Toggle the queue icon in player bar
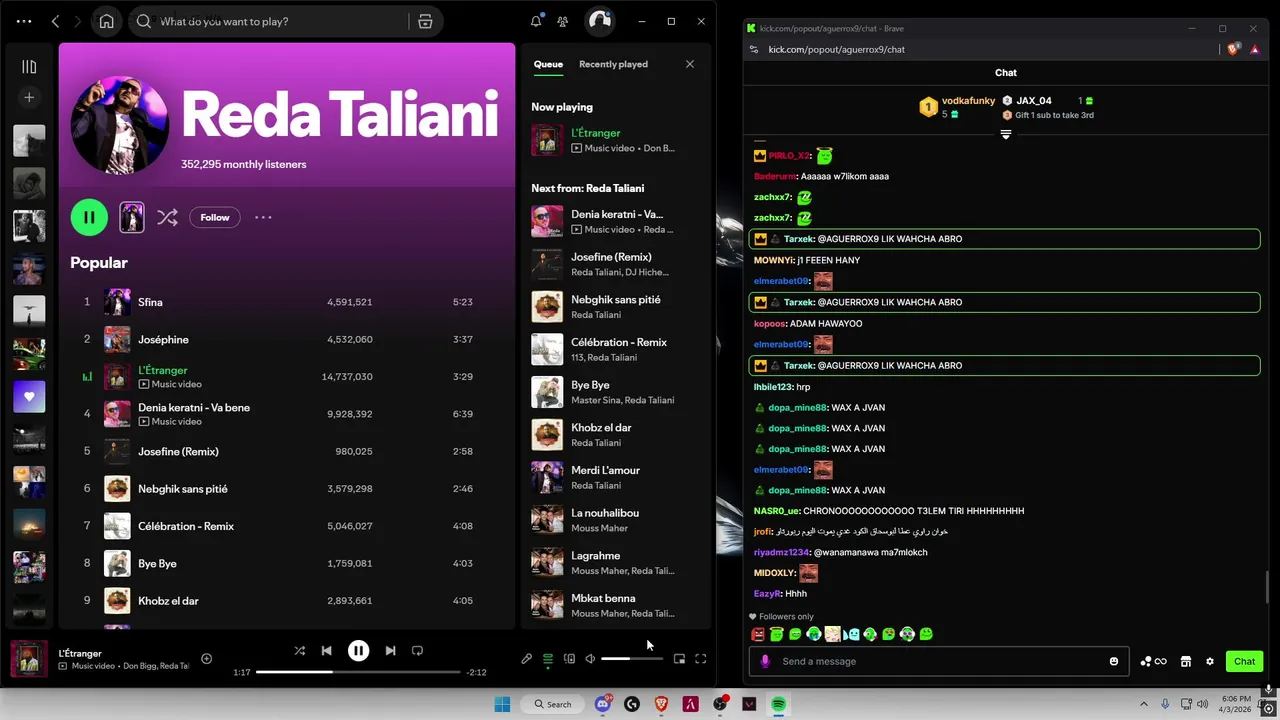This screenshot has height=720, width=1280. click(548, 658)
